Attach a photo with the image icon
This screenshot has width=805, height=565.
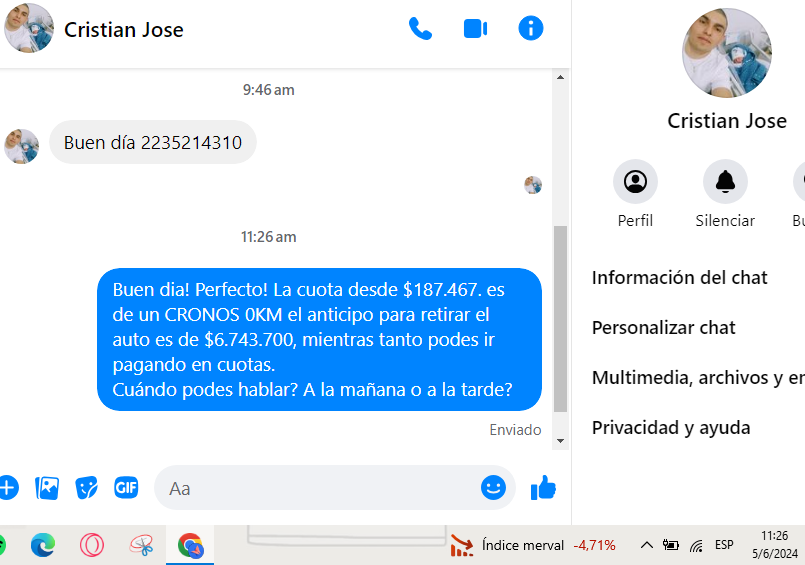click(x=47, y=488)
